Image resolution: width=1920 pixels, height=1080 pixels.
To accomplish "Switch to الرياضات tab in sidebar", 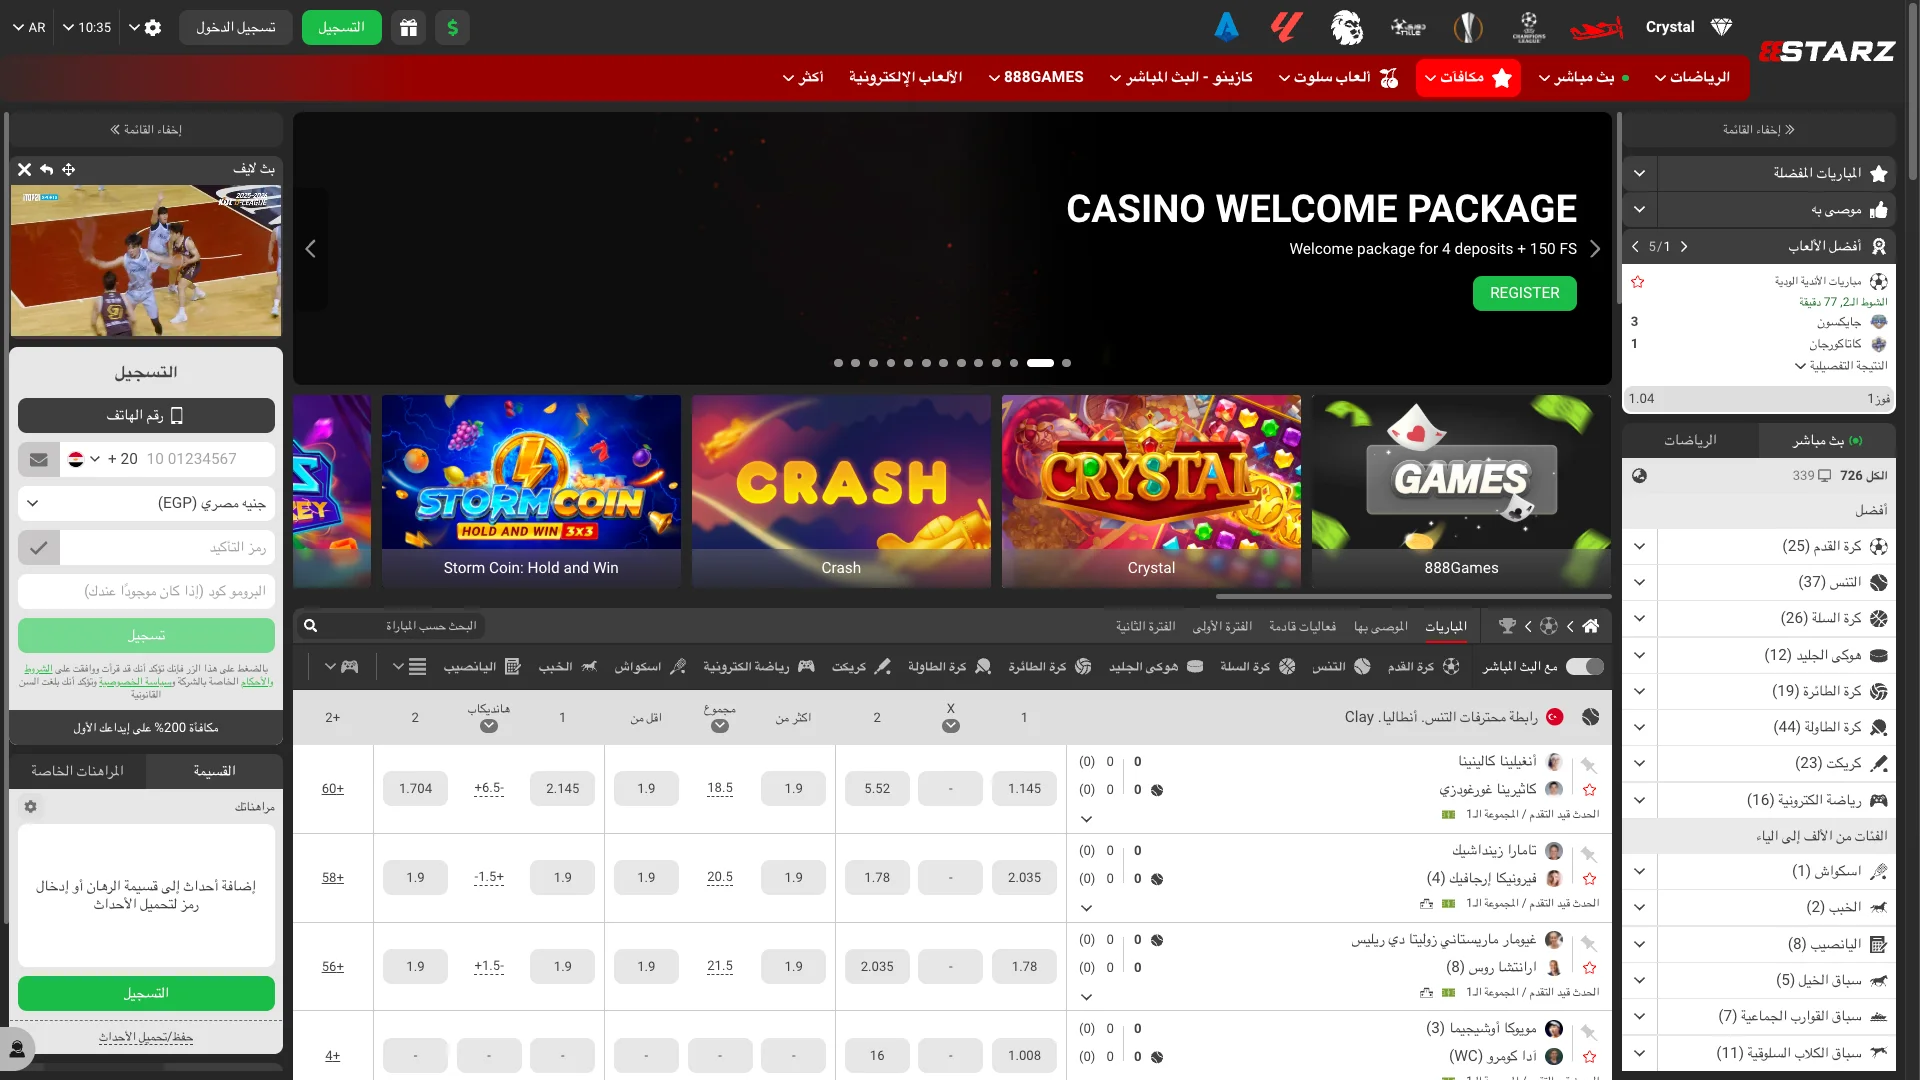I will coord(1690,440).
